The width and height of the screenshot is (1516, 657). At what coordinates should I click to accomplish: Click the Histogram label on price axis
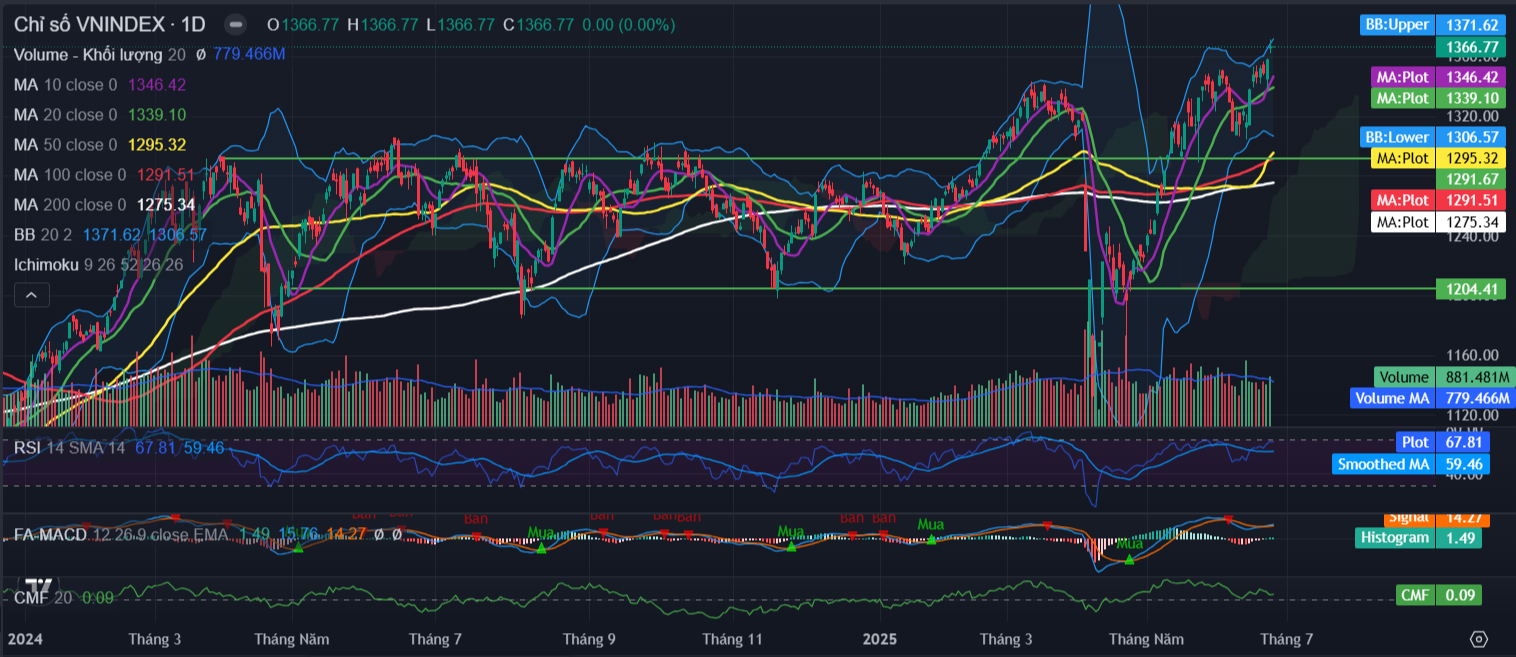1395,538
